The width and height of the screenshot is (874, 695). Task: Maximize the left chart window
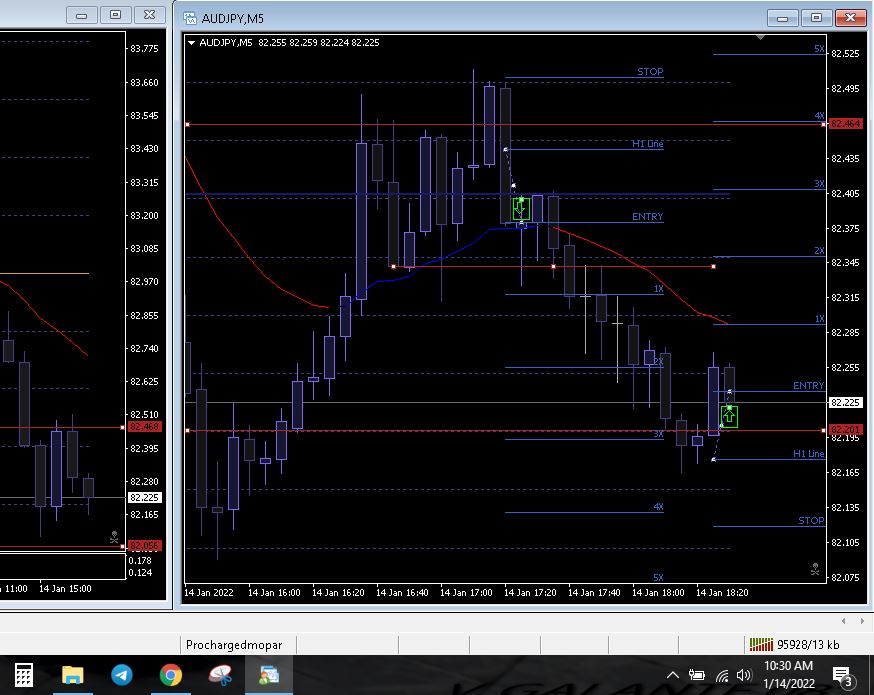pyautogui.click(x=115, y=15)
